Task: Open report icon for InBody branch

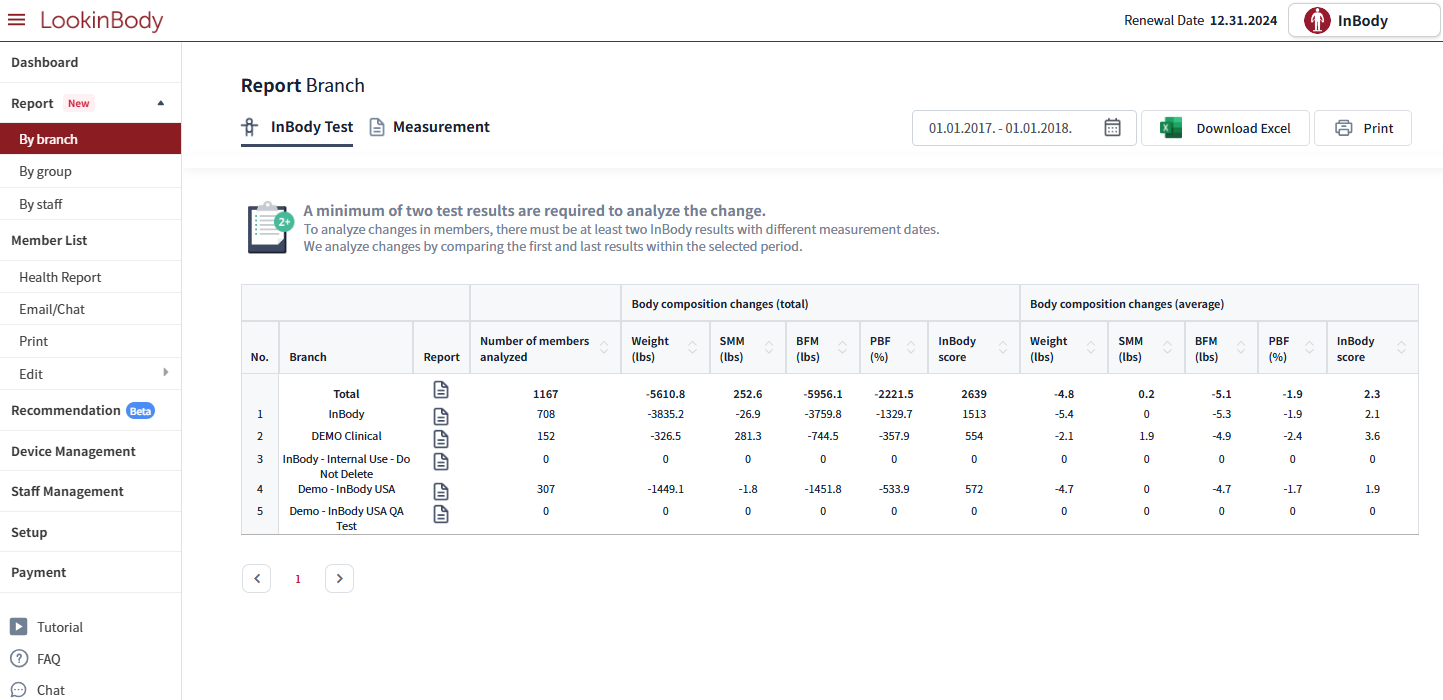Action: 441,416
